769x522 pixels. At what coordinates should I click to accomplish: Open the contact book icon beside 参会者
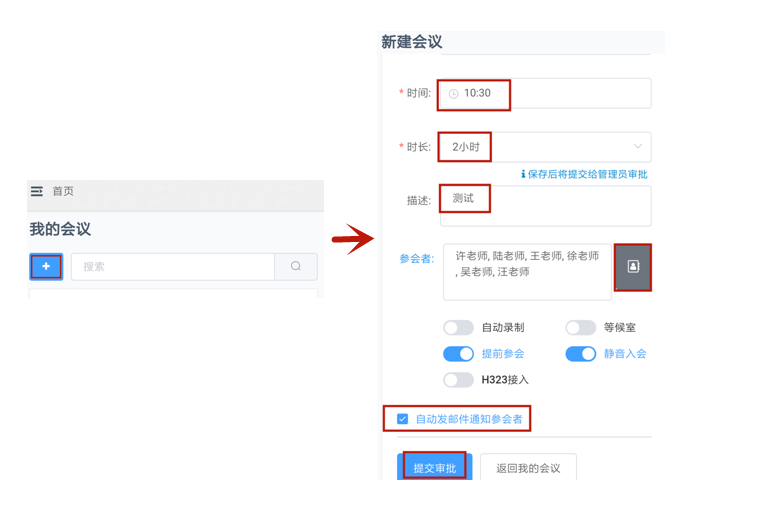click(x=633, y=267)
